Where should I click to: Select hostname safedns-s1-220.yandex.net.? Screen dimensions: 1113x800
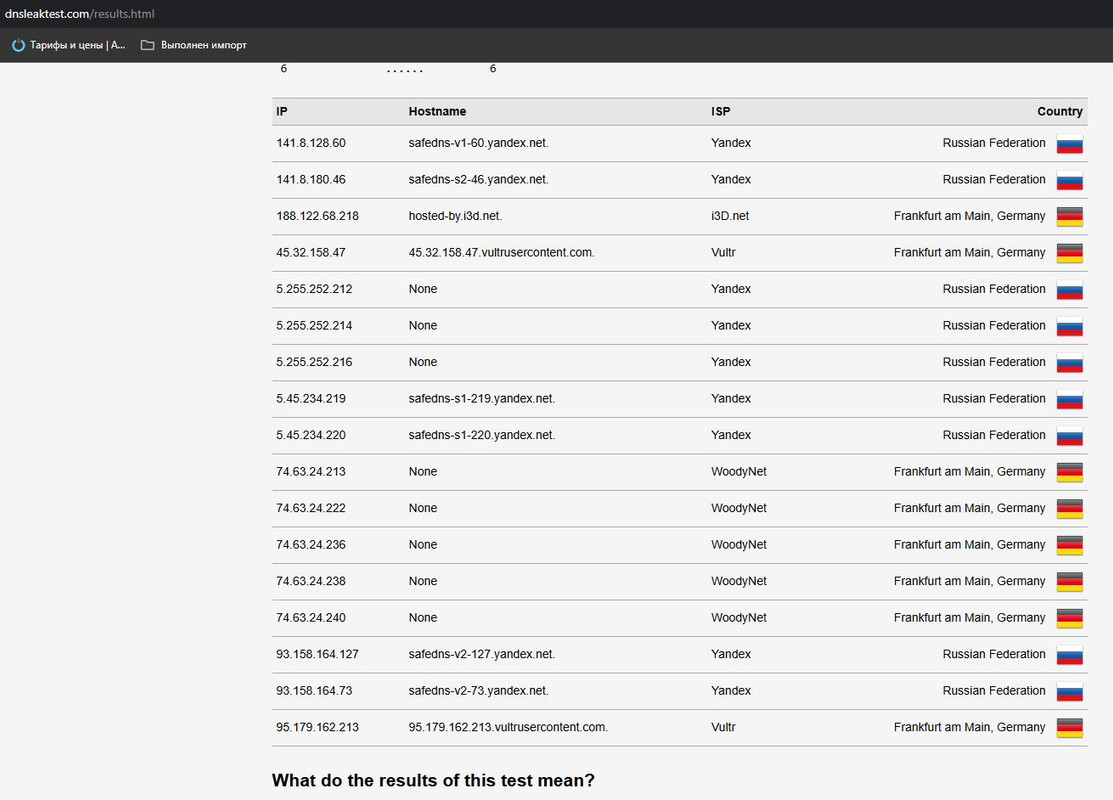tap(482, 435)
